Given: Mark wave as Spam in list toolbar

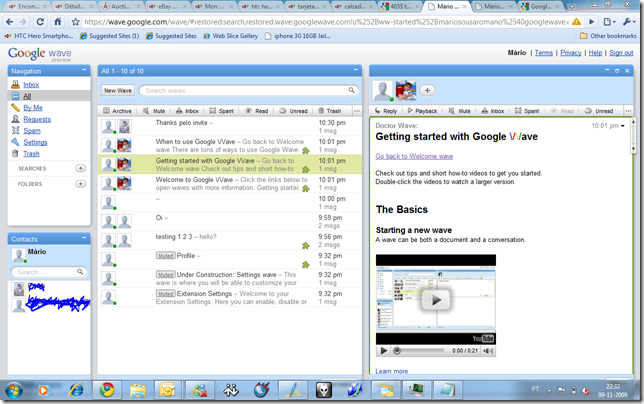Looking at the screenshot, I should click(221, 111).
